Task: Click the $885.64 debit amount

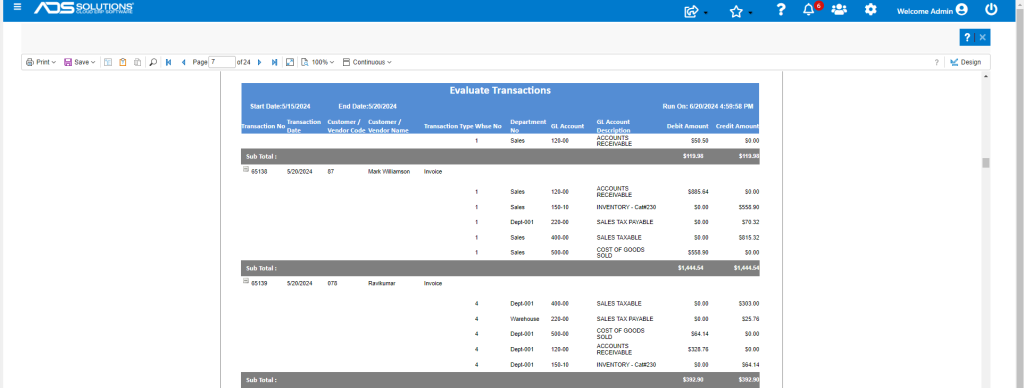Action: [x=697, y=192]
